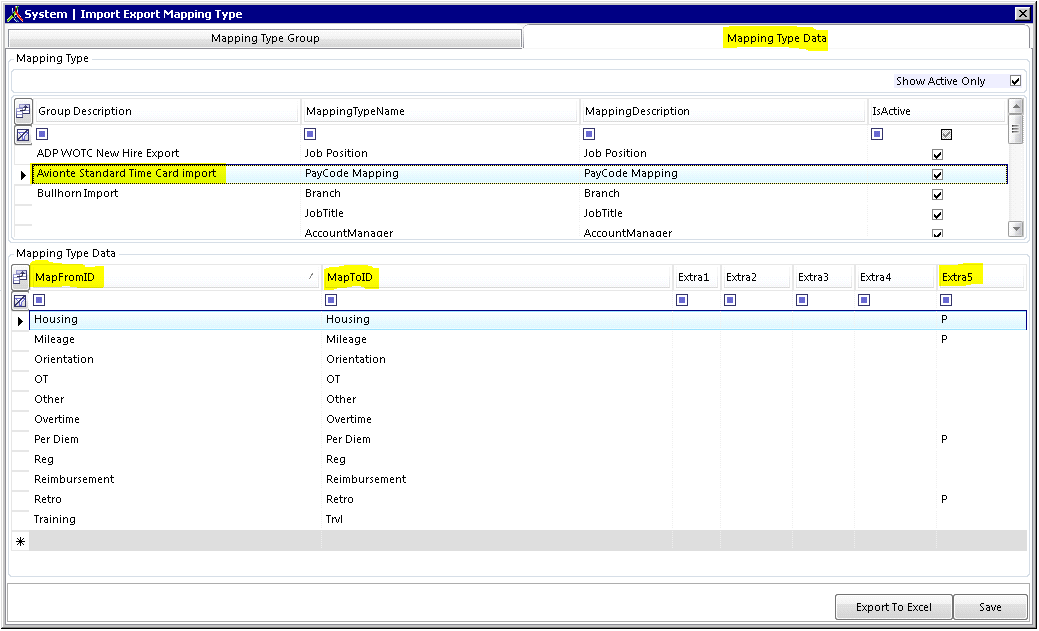Uncheck IsActive for the PayCode Mapping row
Viewport: 1039px width, 631px height.
click(937, 175)
